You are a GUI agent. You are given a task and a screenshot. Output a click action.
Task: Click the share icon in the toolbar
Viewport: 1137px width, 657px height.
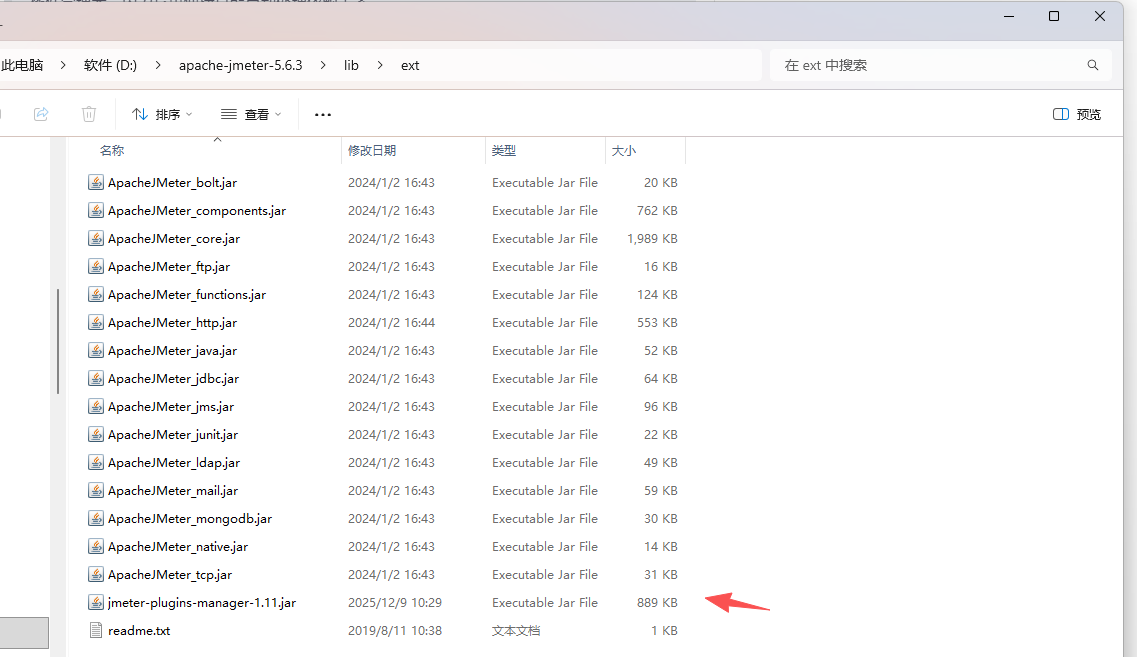point(41,114)
